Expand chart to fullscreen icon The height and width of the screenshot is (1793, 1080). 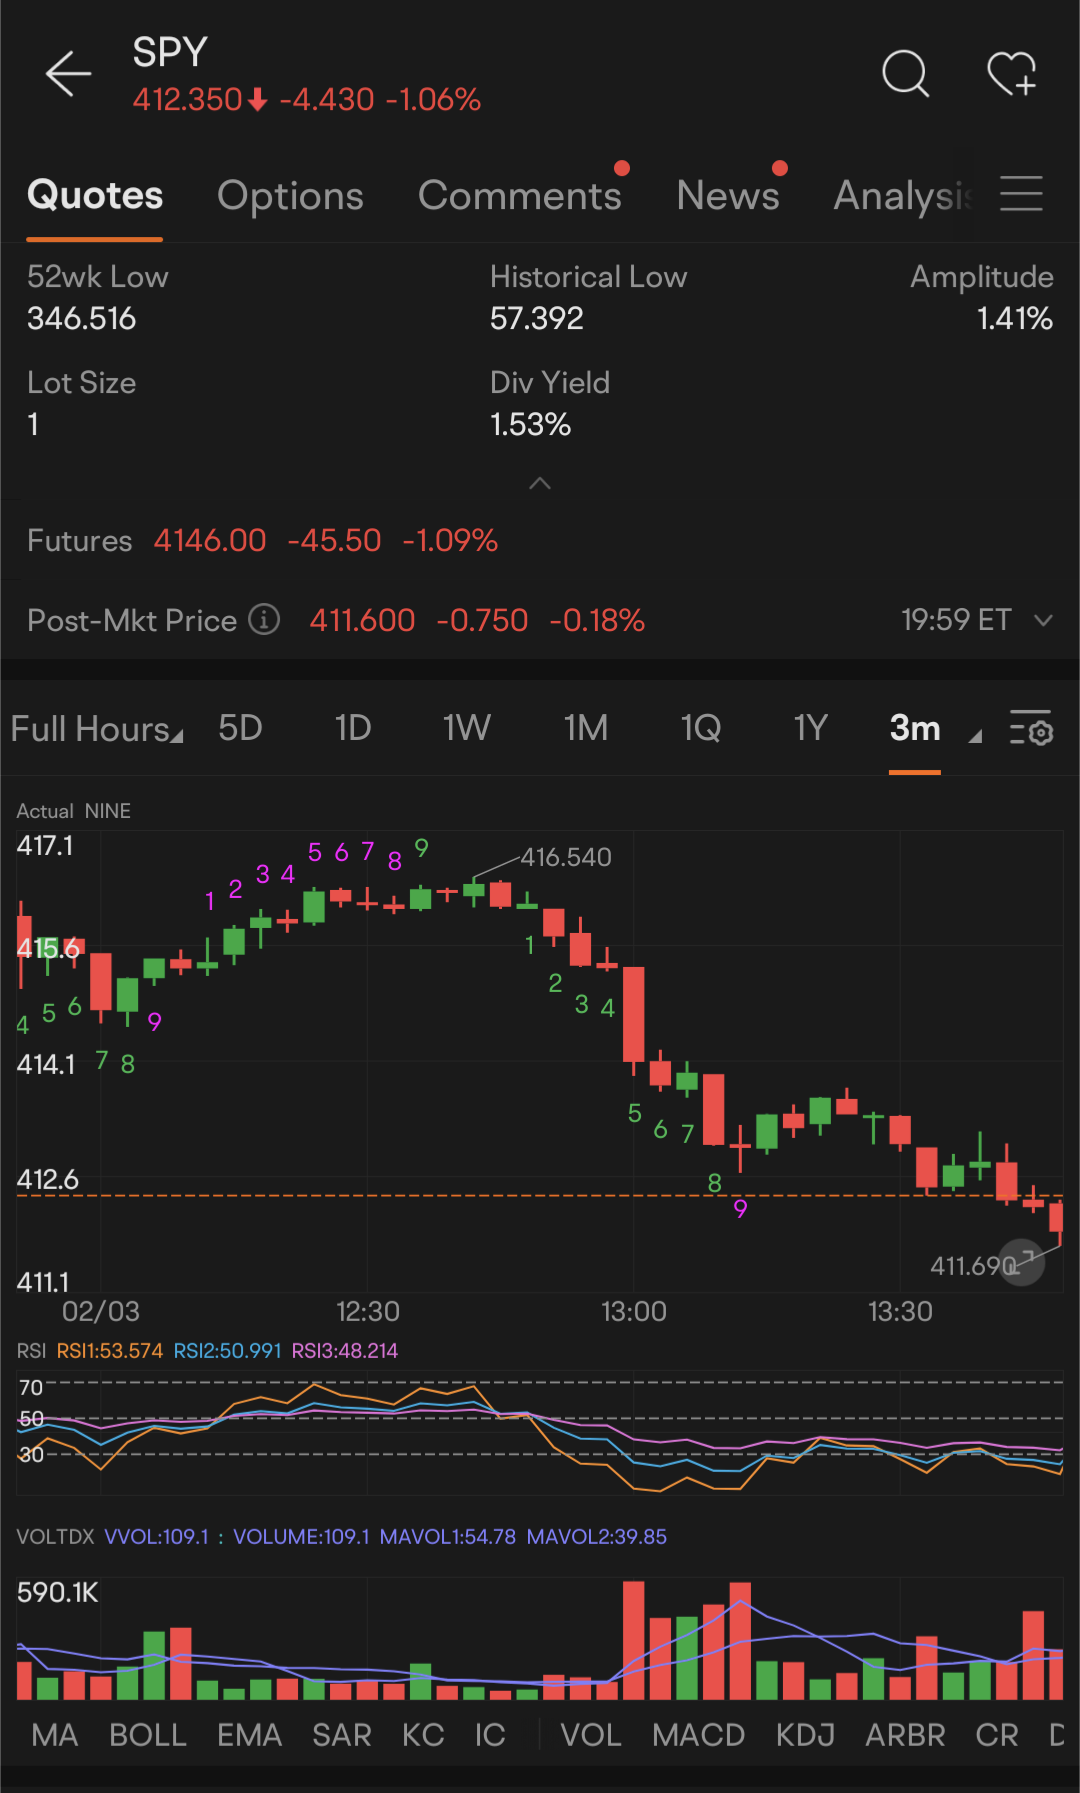pyautogui.click(x=1022, y=1263)
